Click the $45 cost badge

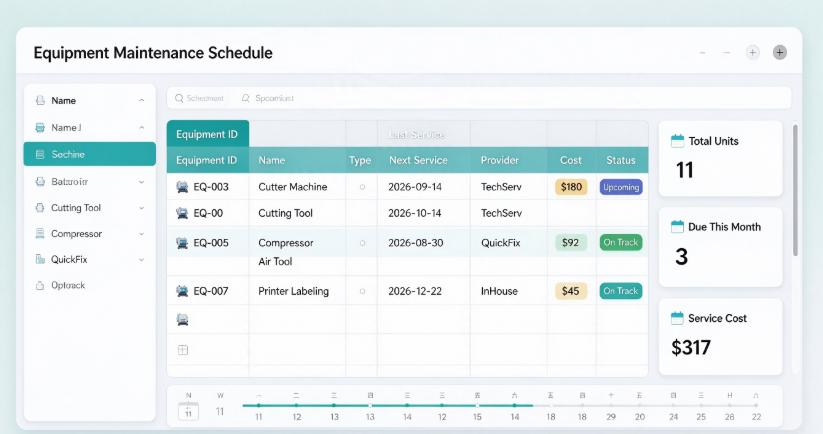(x=571, y=291)
